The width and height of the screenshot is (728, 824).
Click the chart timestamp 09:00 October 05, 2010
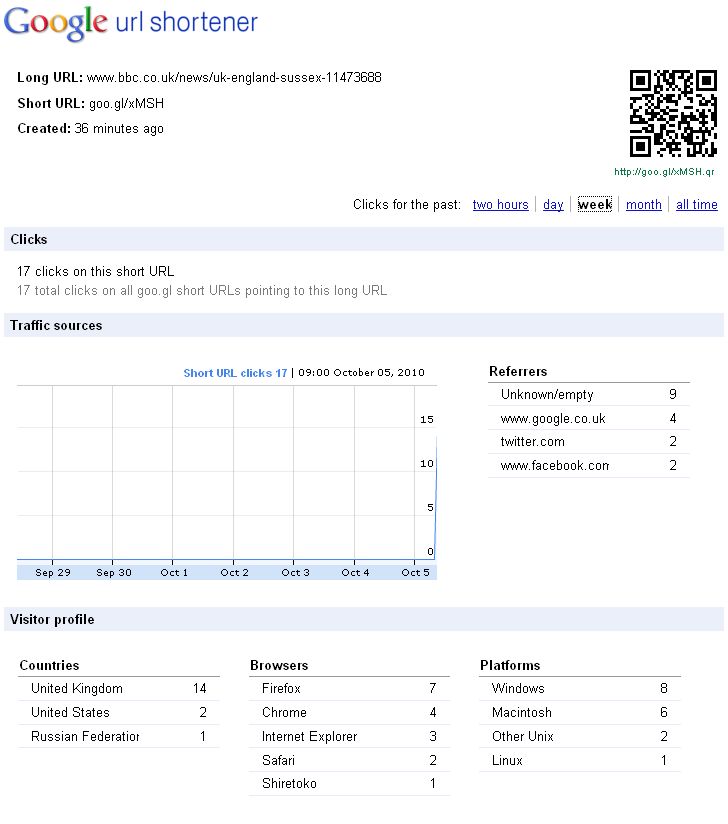coord(361,373)
